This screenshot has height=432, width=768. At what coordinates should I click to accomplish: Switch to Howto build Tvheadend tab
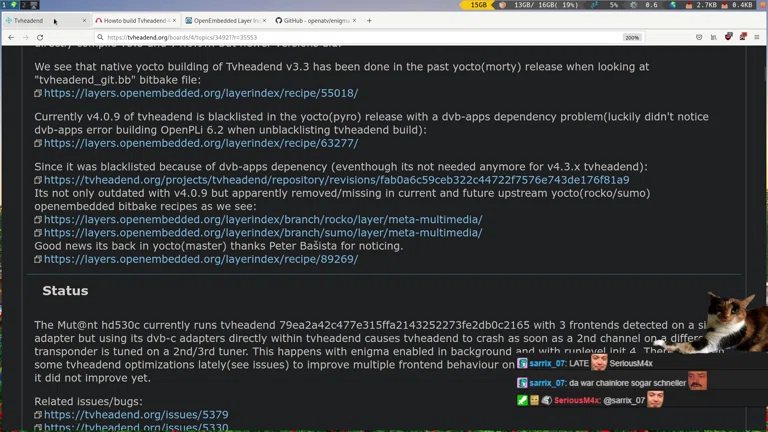(x=135, y=20)
